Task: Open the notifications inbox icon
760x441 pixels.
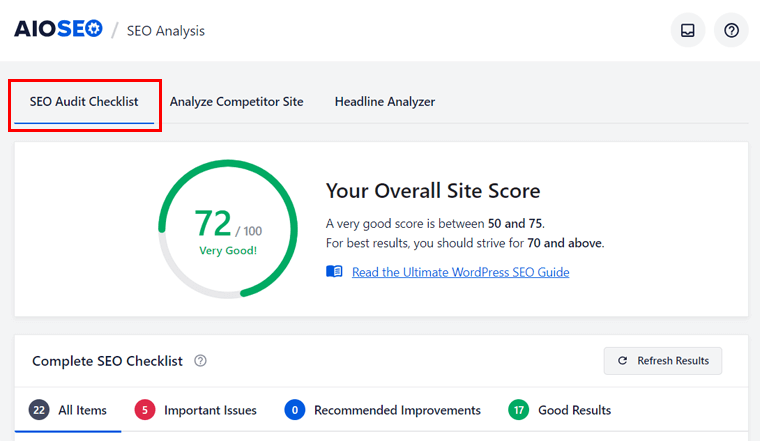Action: pyautogui.click(x=687, y=30)
